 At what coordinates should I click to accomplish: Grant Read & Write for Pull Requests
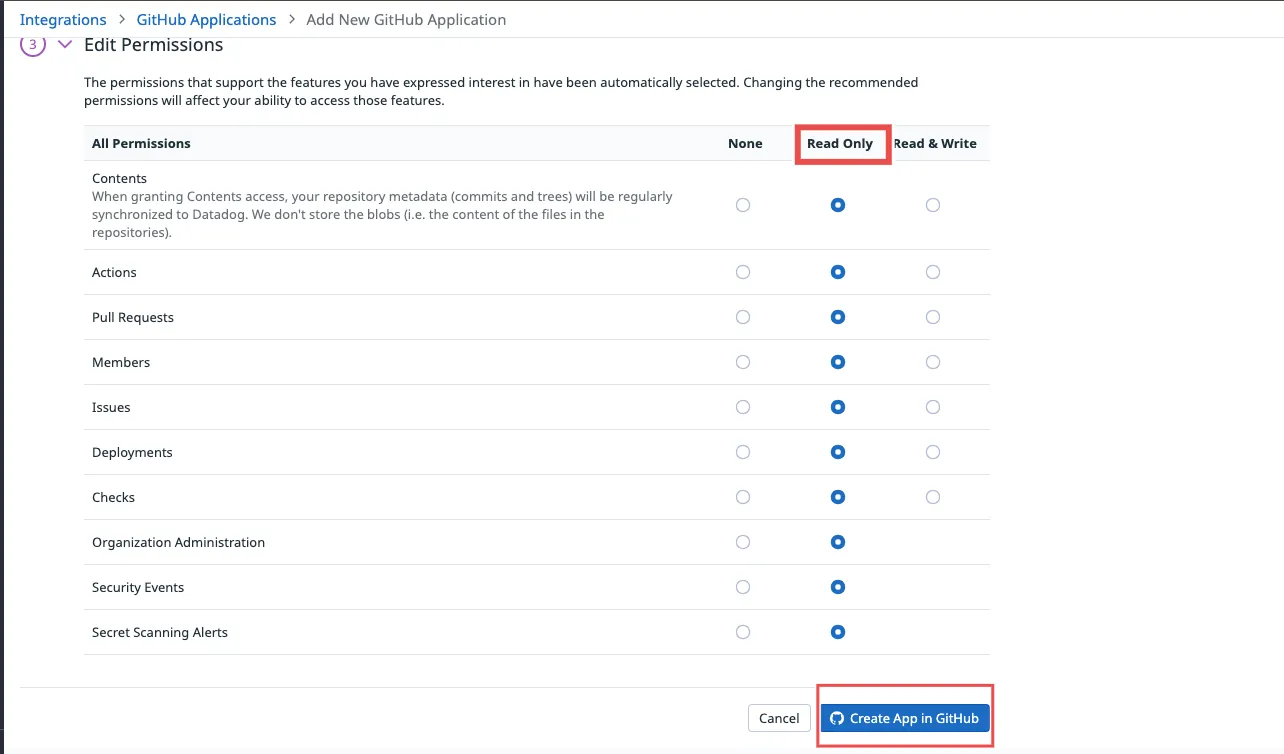933,317
